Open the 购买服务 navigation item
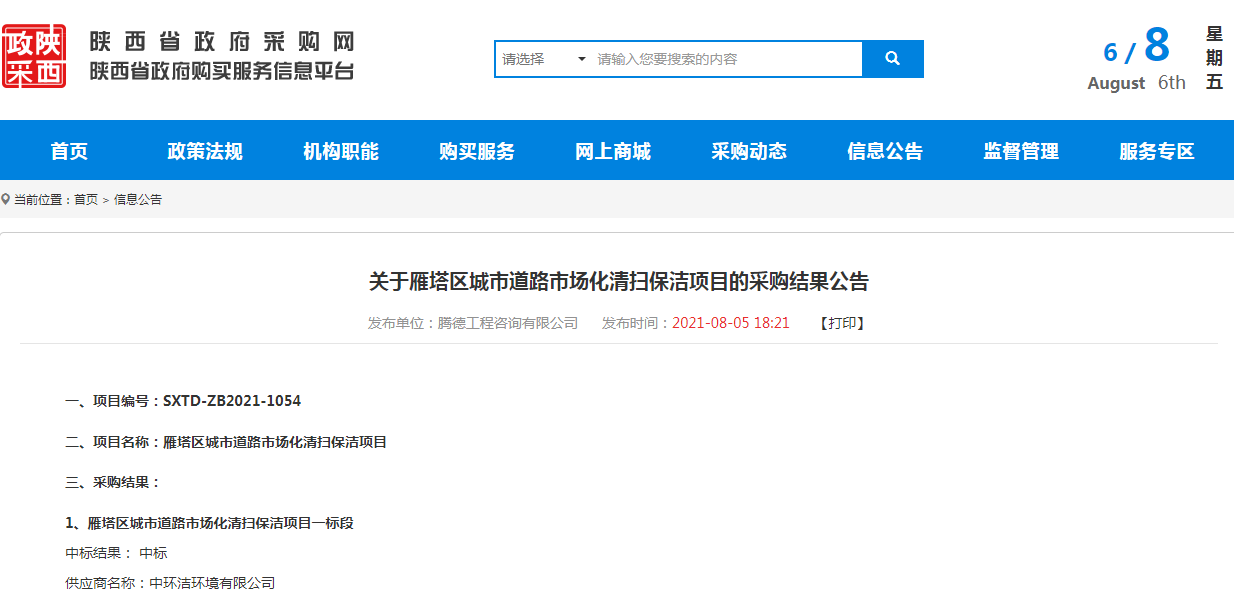The width and height of the screenshot is (1234, 598). (x=477, y=151)
